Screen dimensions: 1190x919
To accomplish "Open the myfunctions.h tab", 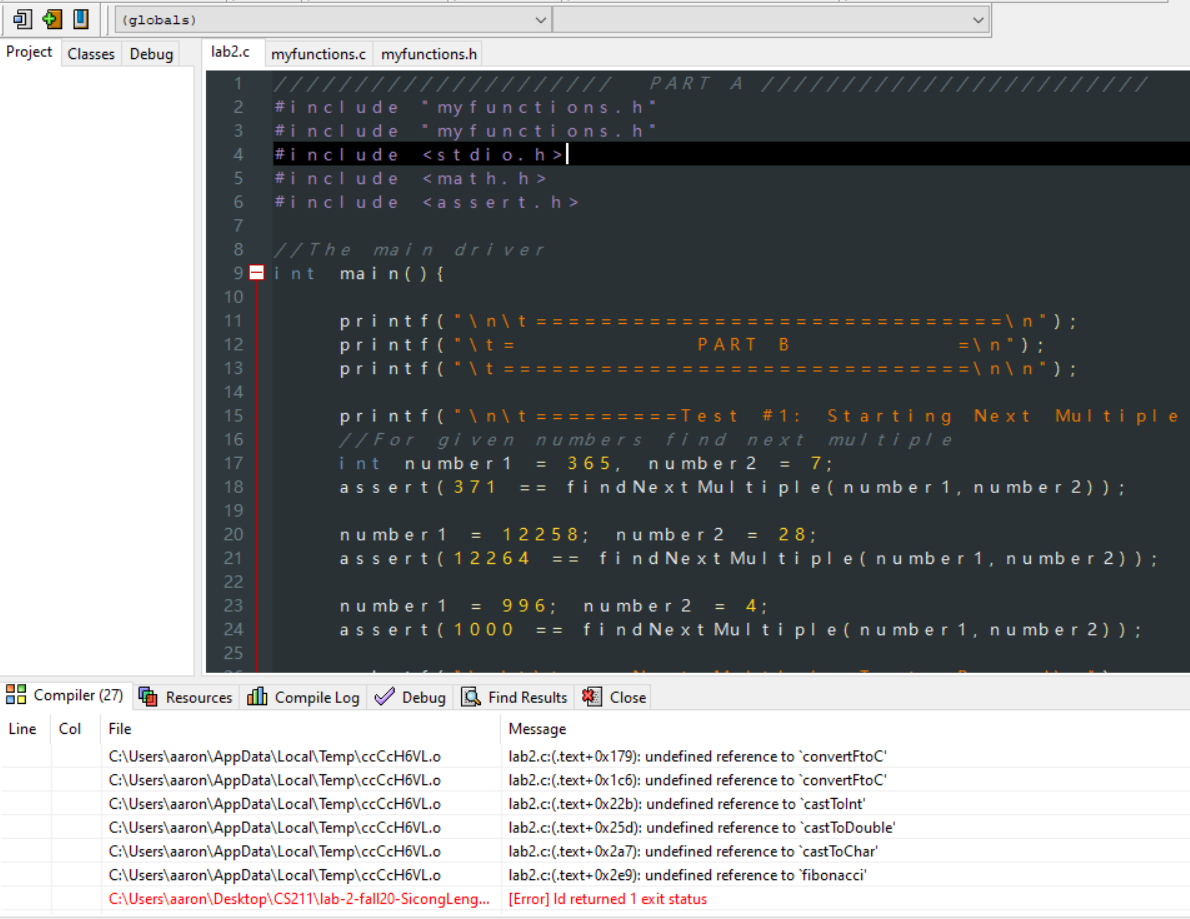I will [x=428, y=53].
